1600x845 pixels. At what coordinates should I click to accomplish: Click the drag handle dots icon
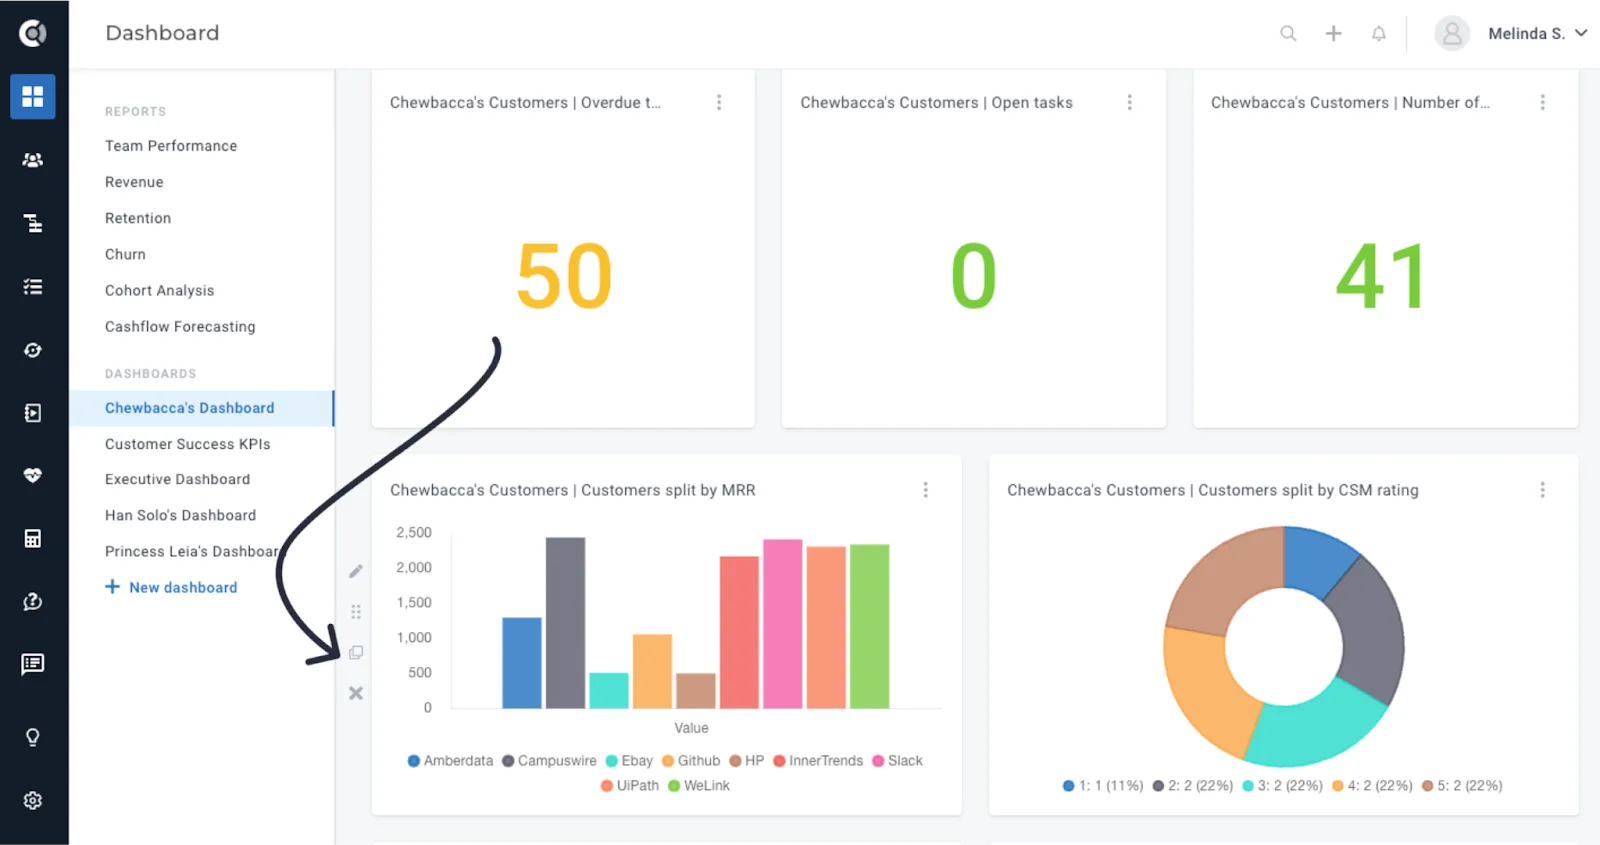tap(356, 612)
